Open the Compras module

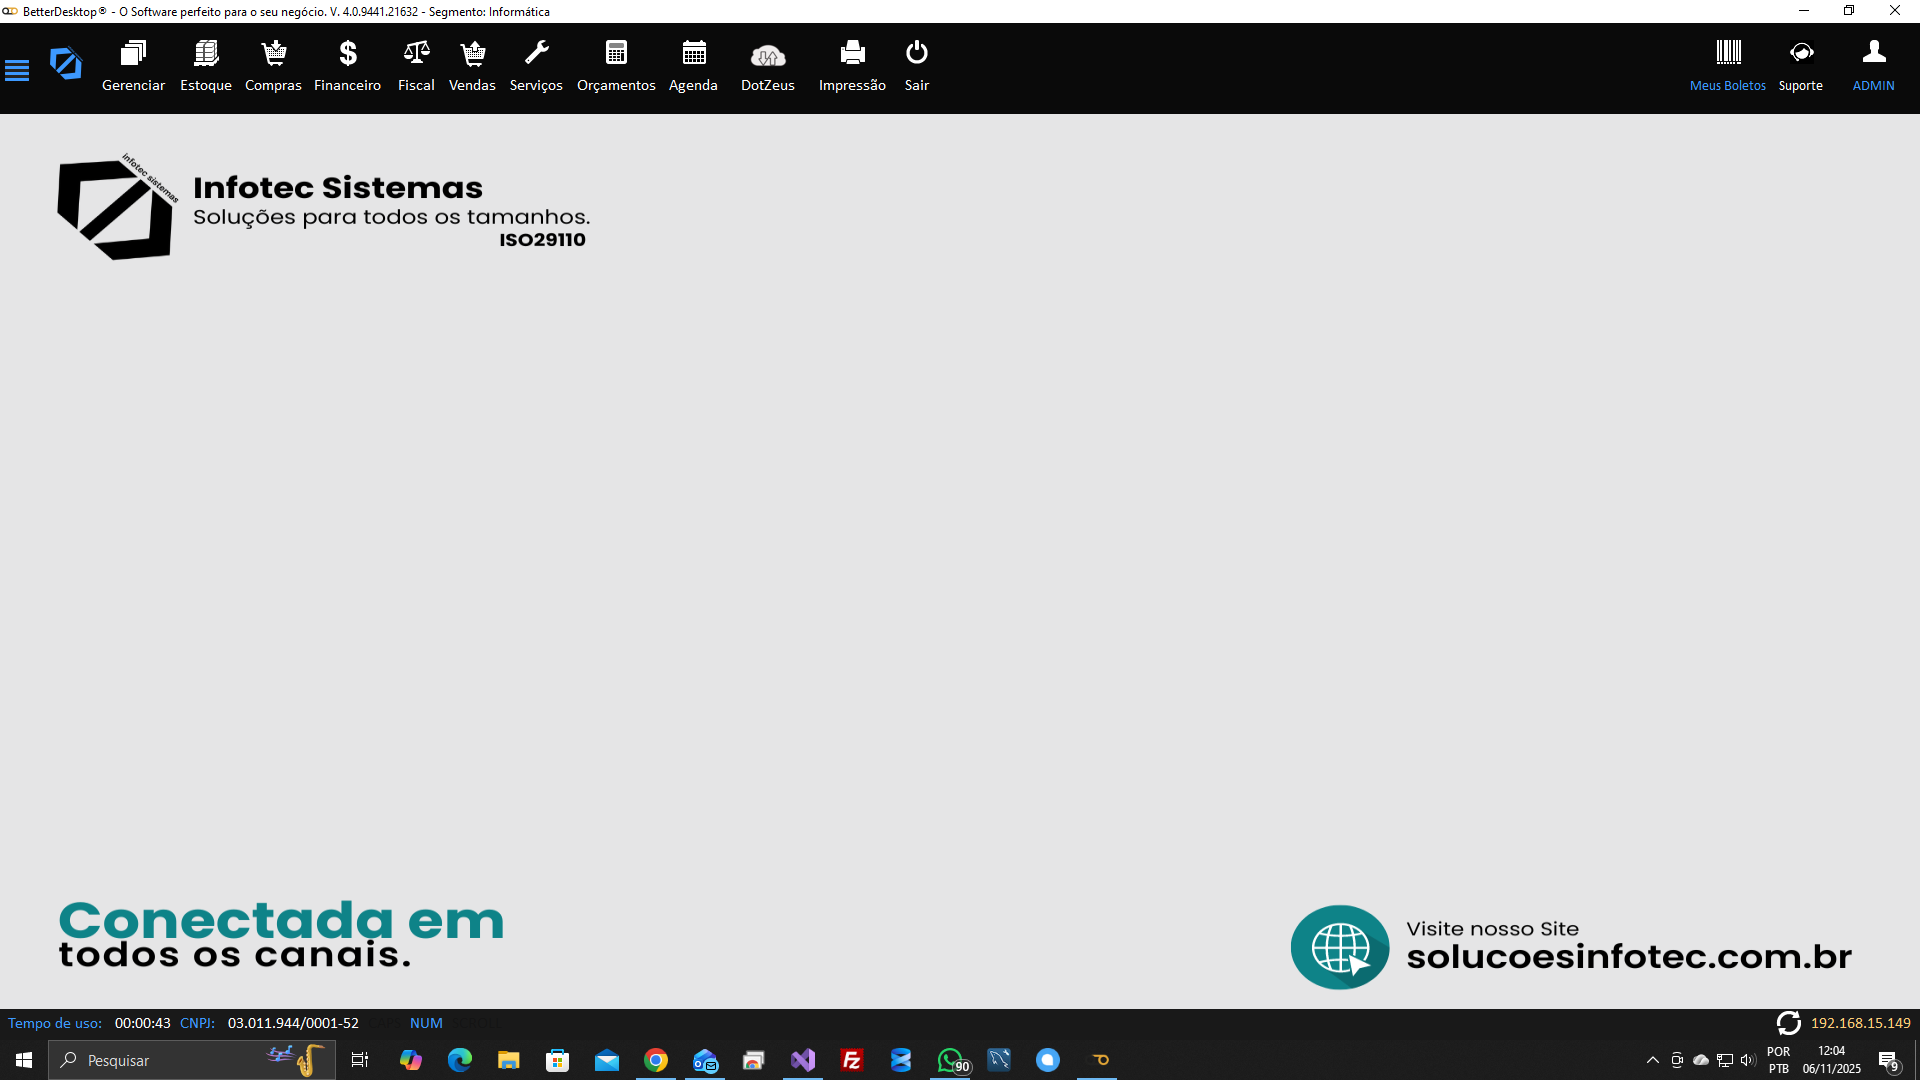[273, 64]
